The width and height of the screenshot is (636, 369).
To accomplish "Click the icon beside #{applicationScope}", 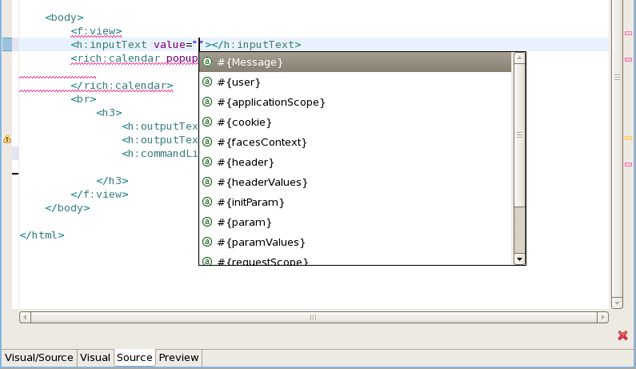I will click(x=207, y=102).
